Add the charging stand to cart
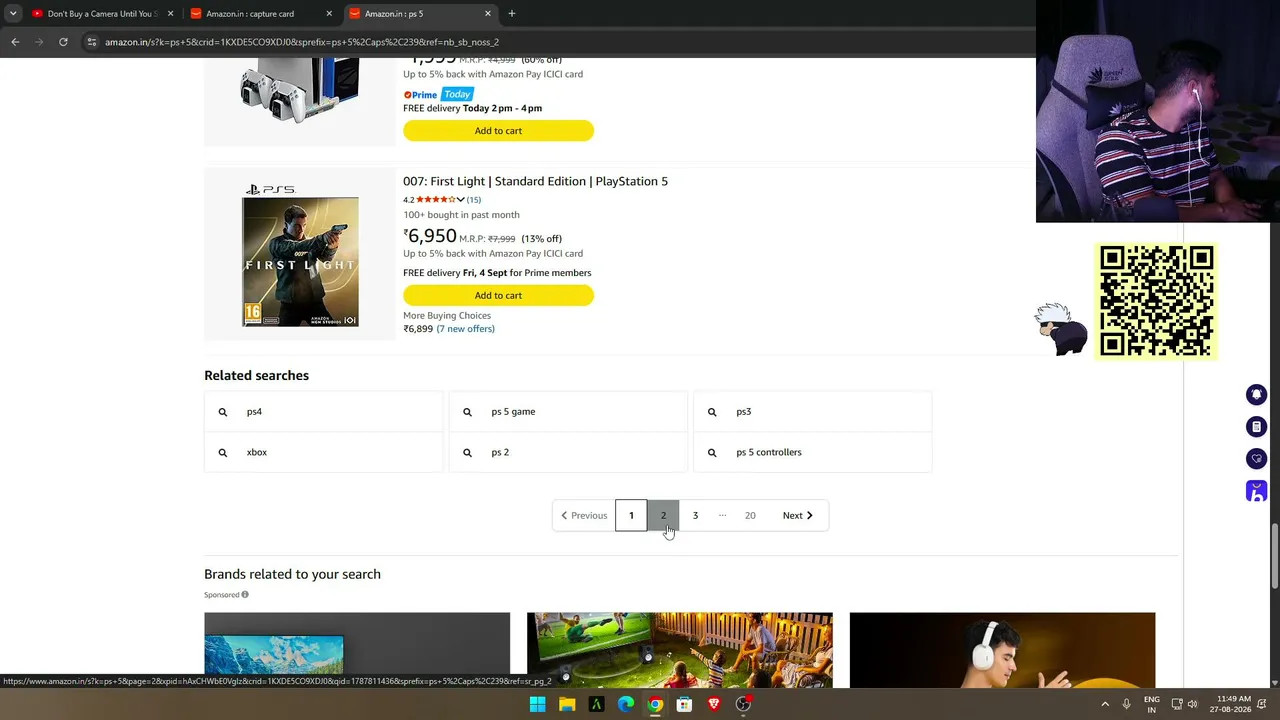The height and width of the screenshot is (720, 1280). click(x=498, y=131)
